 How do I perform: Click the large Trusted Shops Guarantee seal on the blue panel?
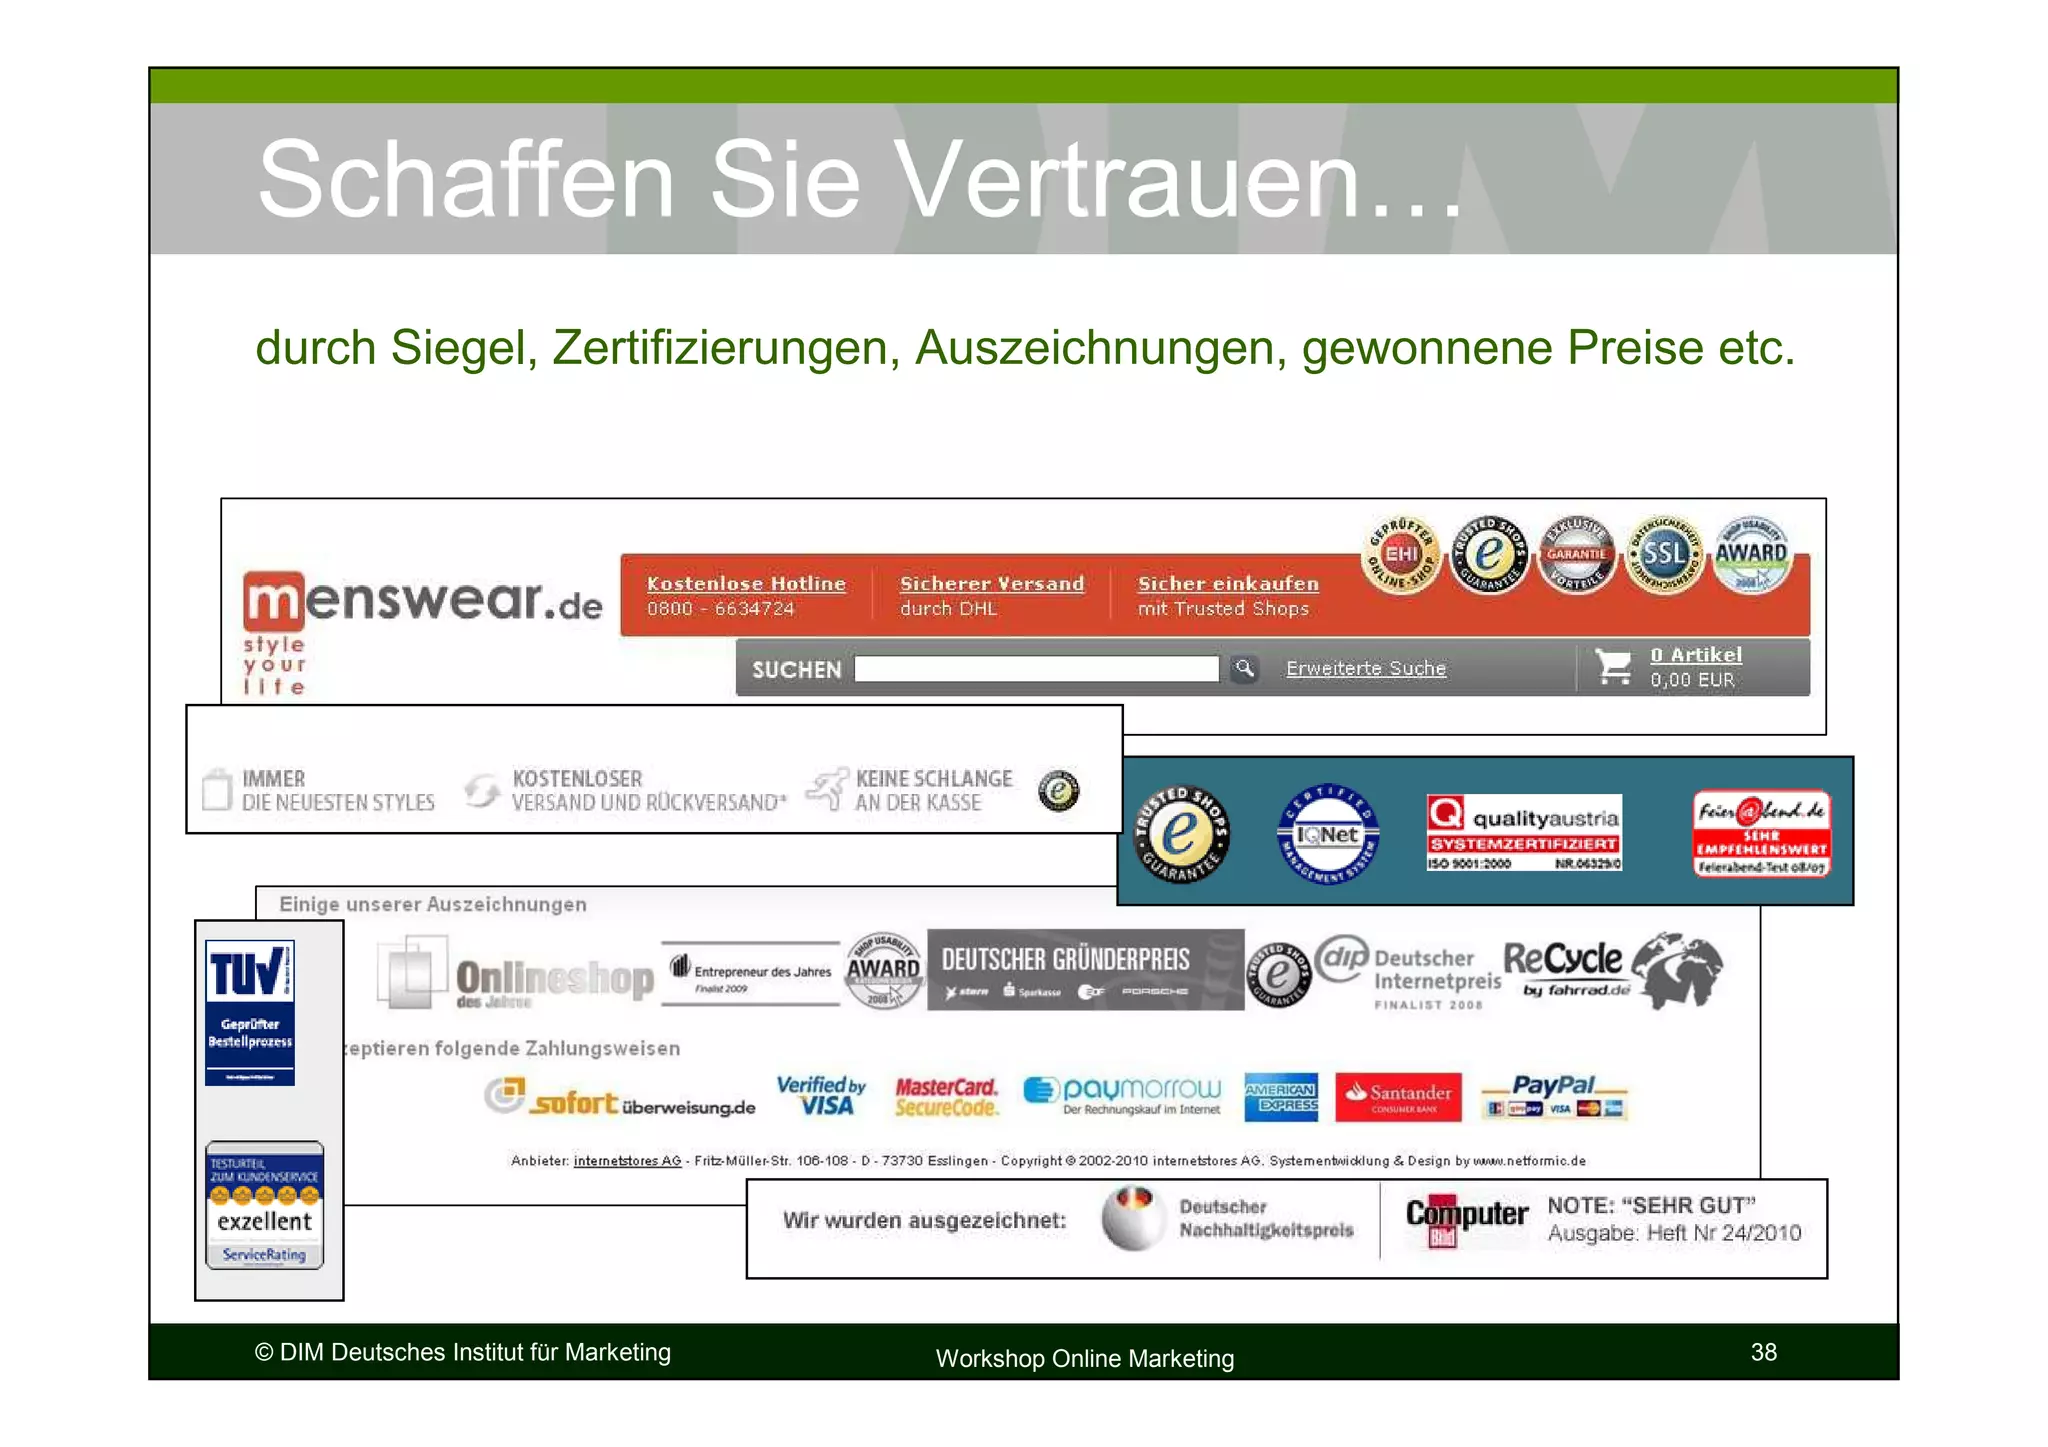1181,834
